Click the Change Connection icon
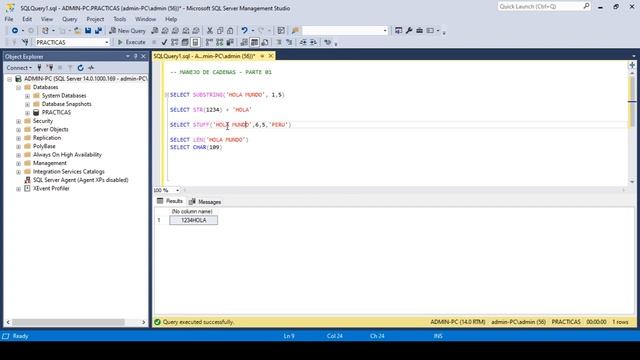The width and height of the screenshot is (640, 360). [25, 42]
